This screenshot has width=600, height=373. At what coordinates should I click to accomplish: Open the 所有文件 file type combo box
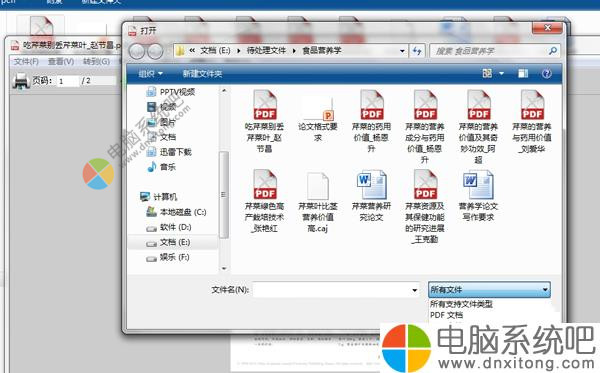coord(489,290)
